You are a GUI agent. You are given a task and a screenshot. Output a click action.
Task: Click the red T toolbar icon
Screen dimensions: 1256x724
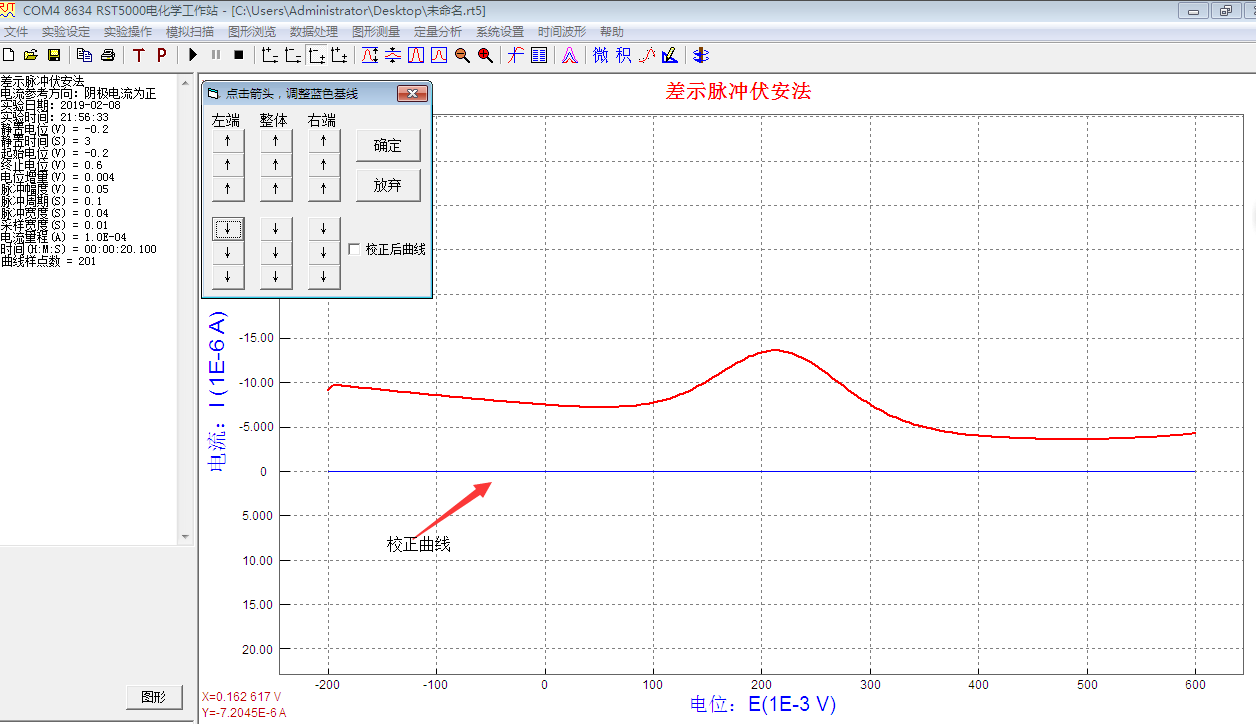[138, 55]
